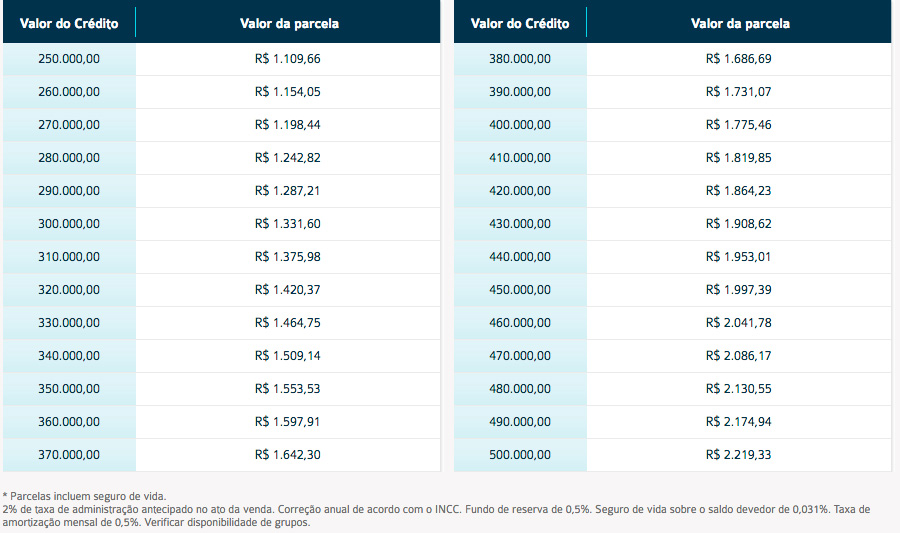Select the 340.000,00 credit value cell

[x=69, y=356]
